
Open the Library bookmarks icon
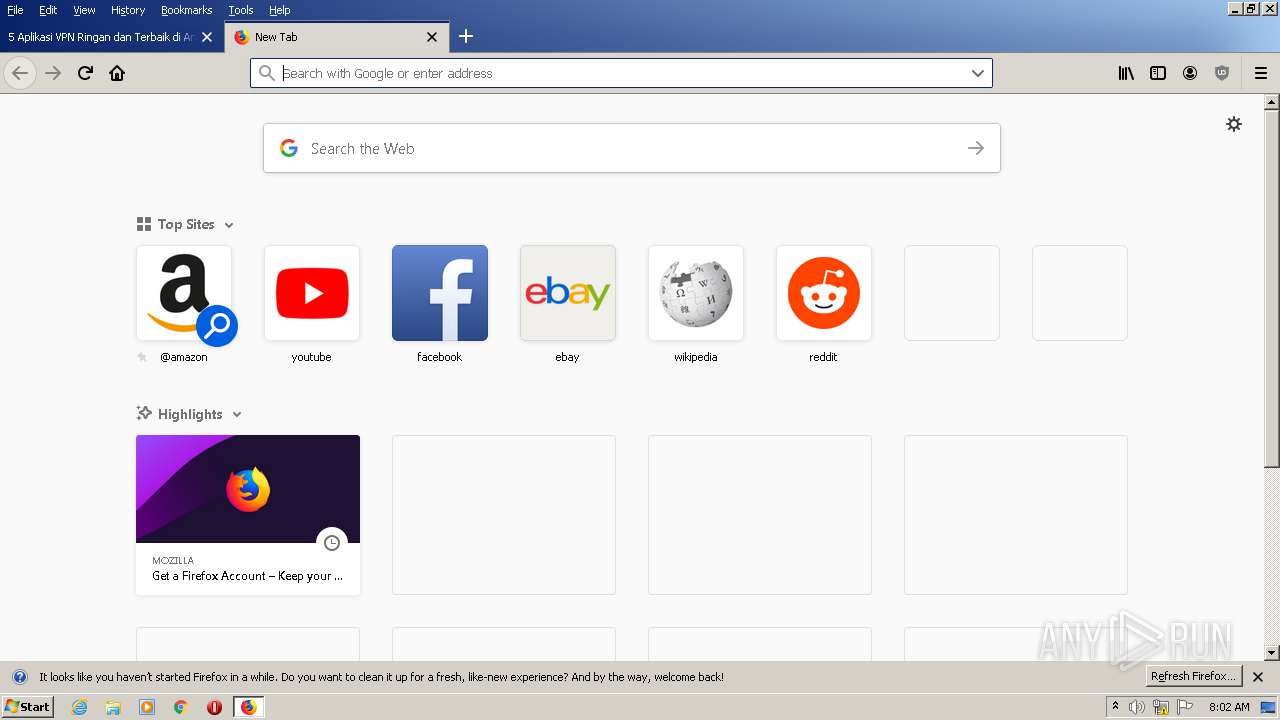click(1126, 73)
